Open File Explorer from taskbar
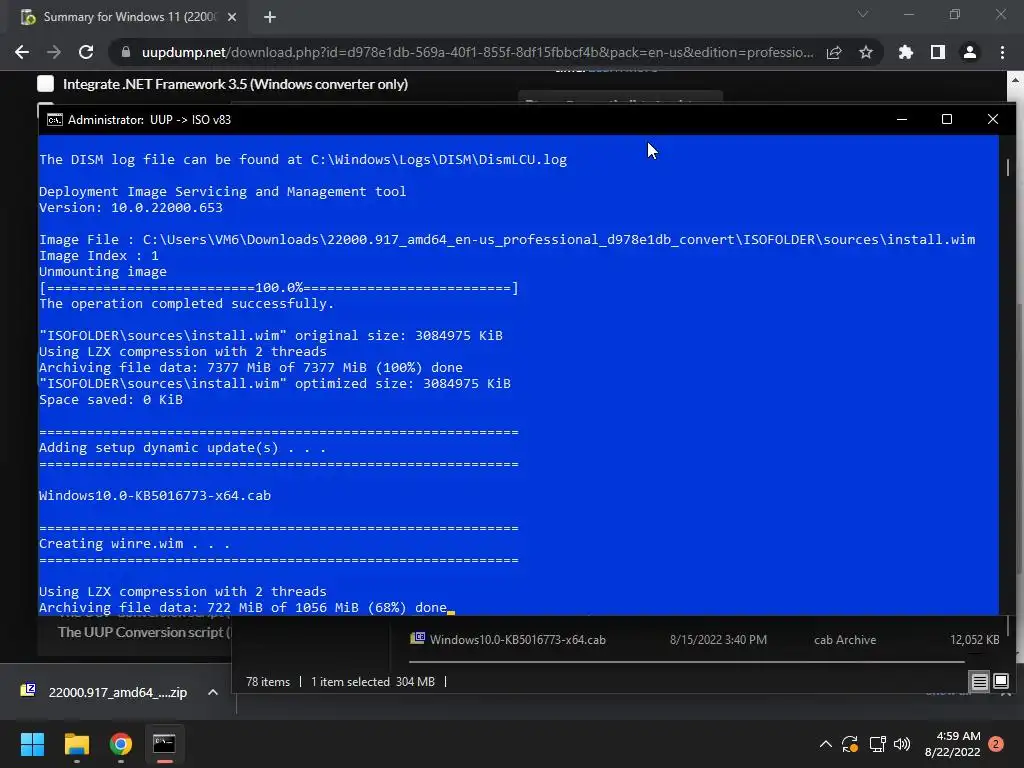The image size is (1024, 768). tap(76, 744)
